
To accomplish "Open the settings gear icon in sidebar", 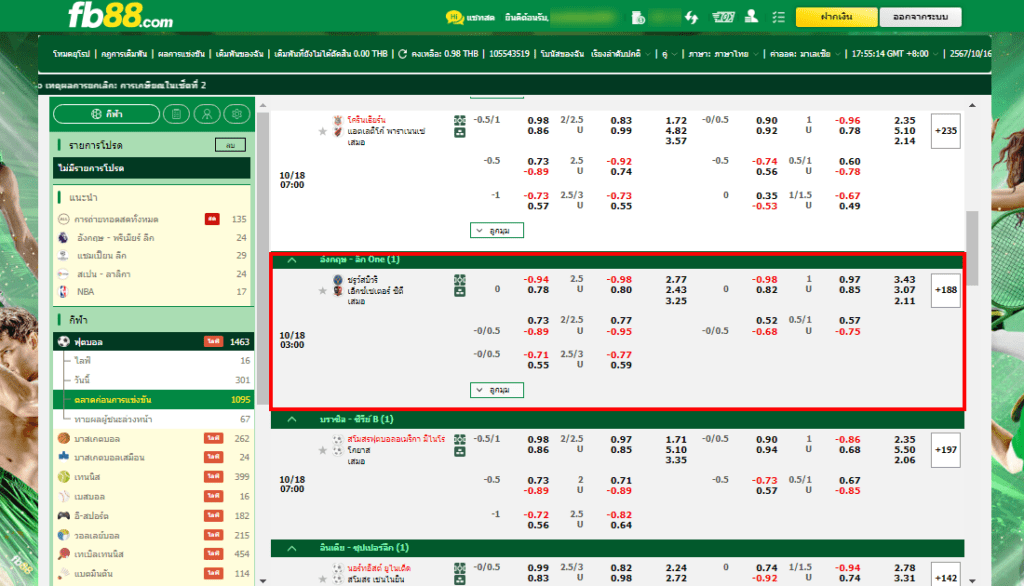I will click(236, 114).
